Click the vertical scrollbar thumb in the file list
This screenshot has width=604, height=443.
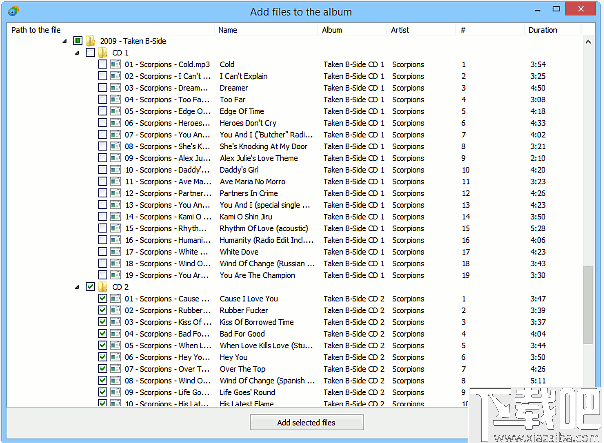point(588,304)
